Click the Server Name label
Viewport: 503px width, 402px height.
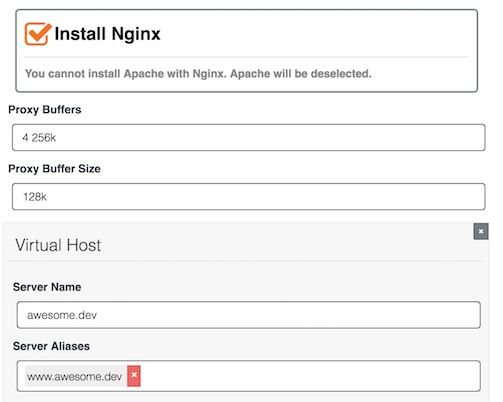pos(47,287)
